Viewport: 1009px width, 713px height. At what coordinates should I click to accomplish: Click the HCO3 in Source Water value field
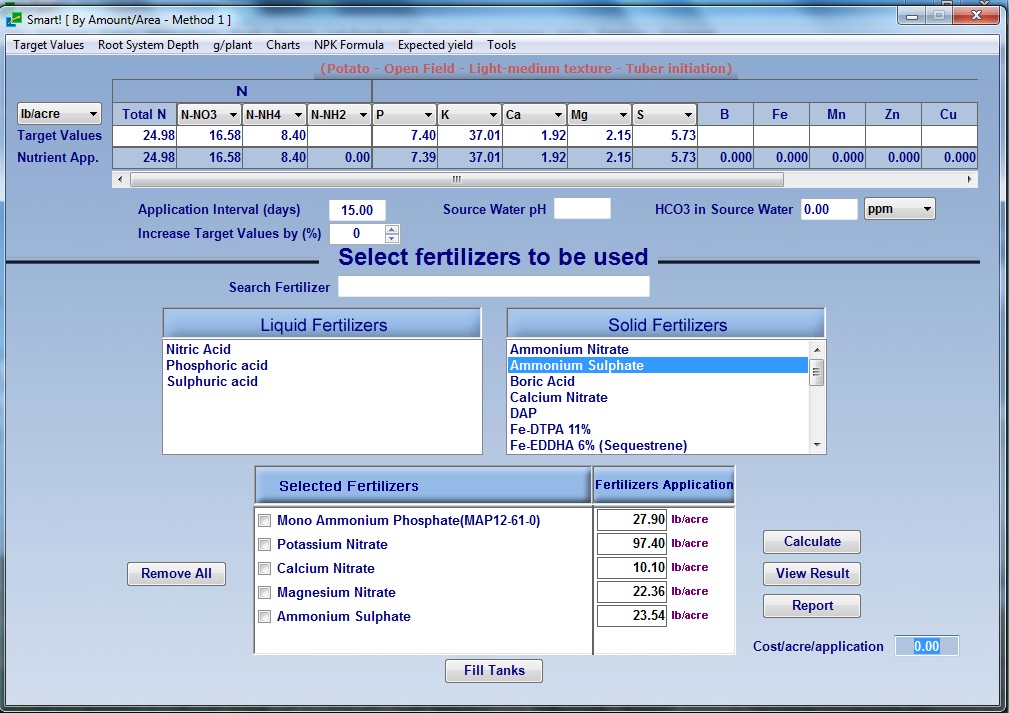pos(829,209)
